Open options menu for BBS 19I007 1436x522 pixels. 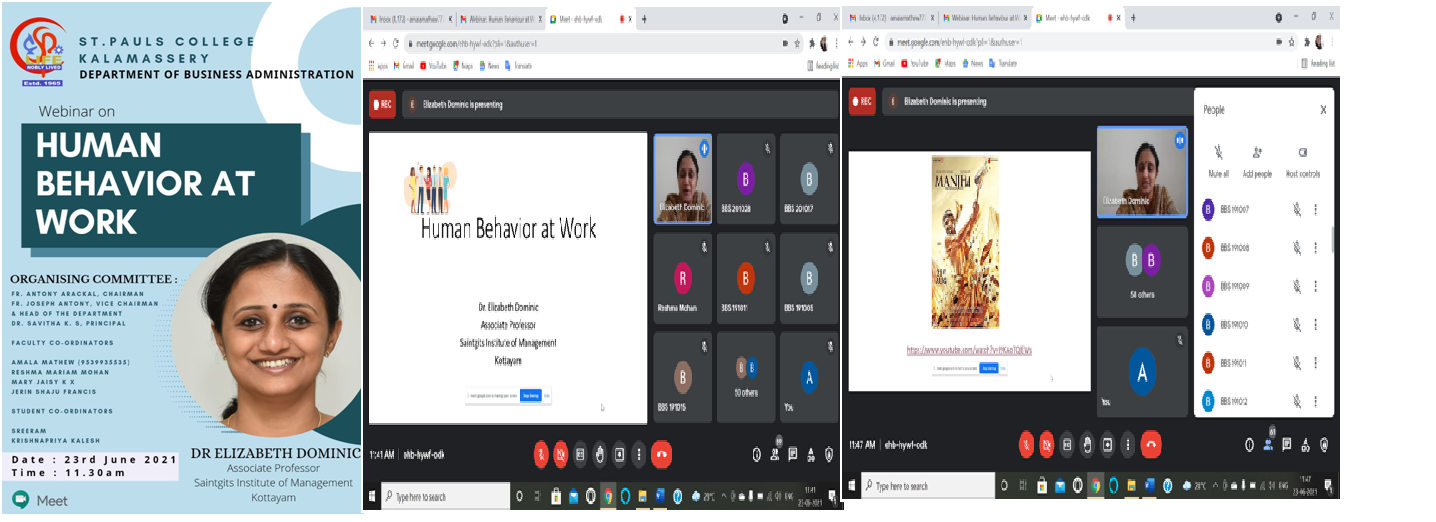point(1315,209)
